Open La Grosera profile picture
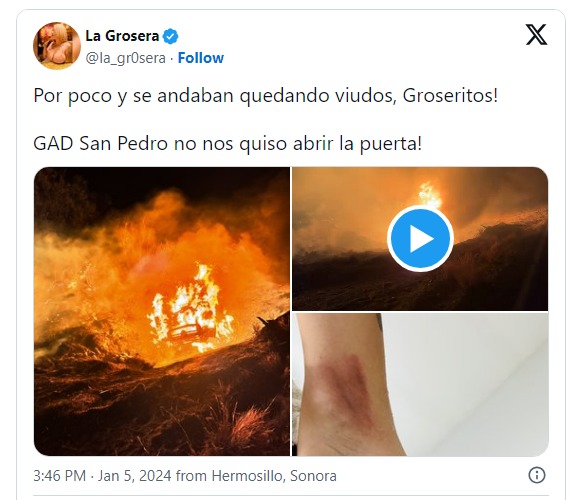The width and height of the screenshot is (570, 500). [x=57, y=46]
